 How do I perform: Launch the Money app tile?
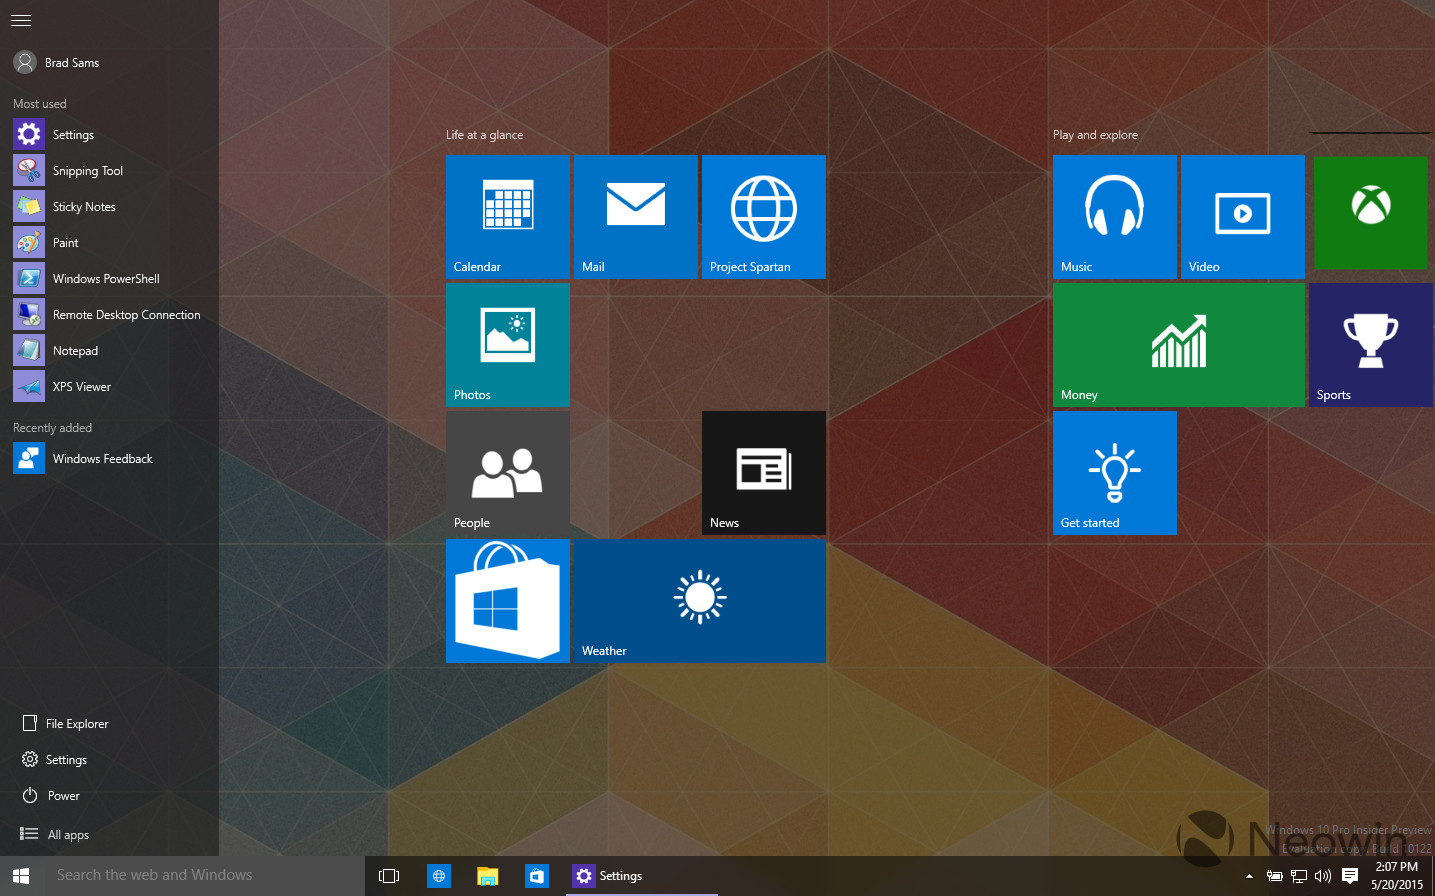coord(1178,345)
